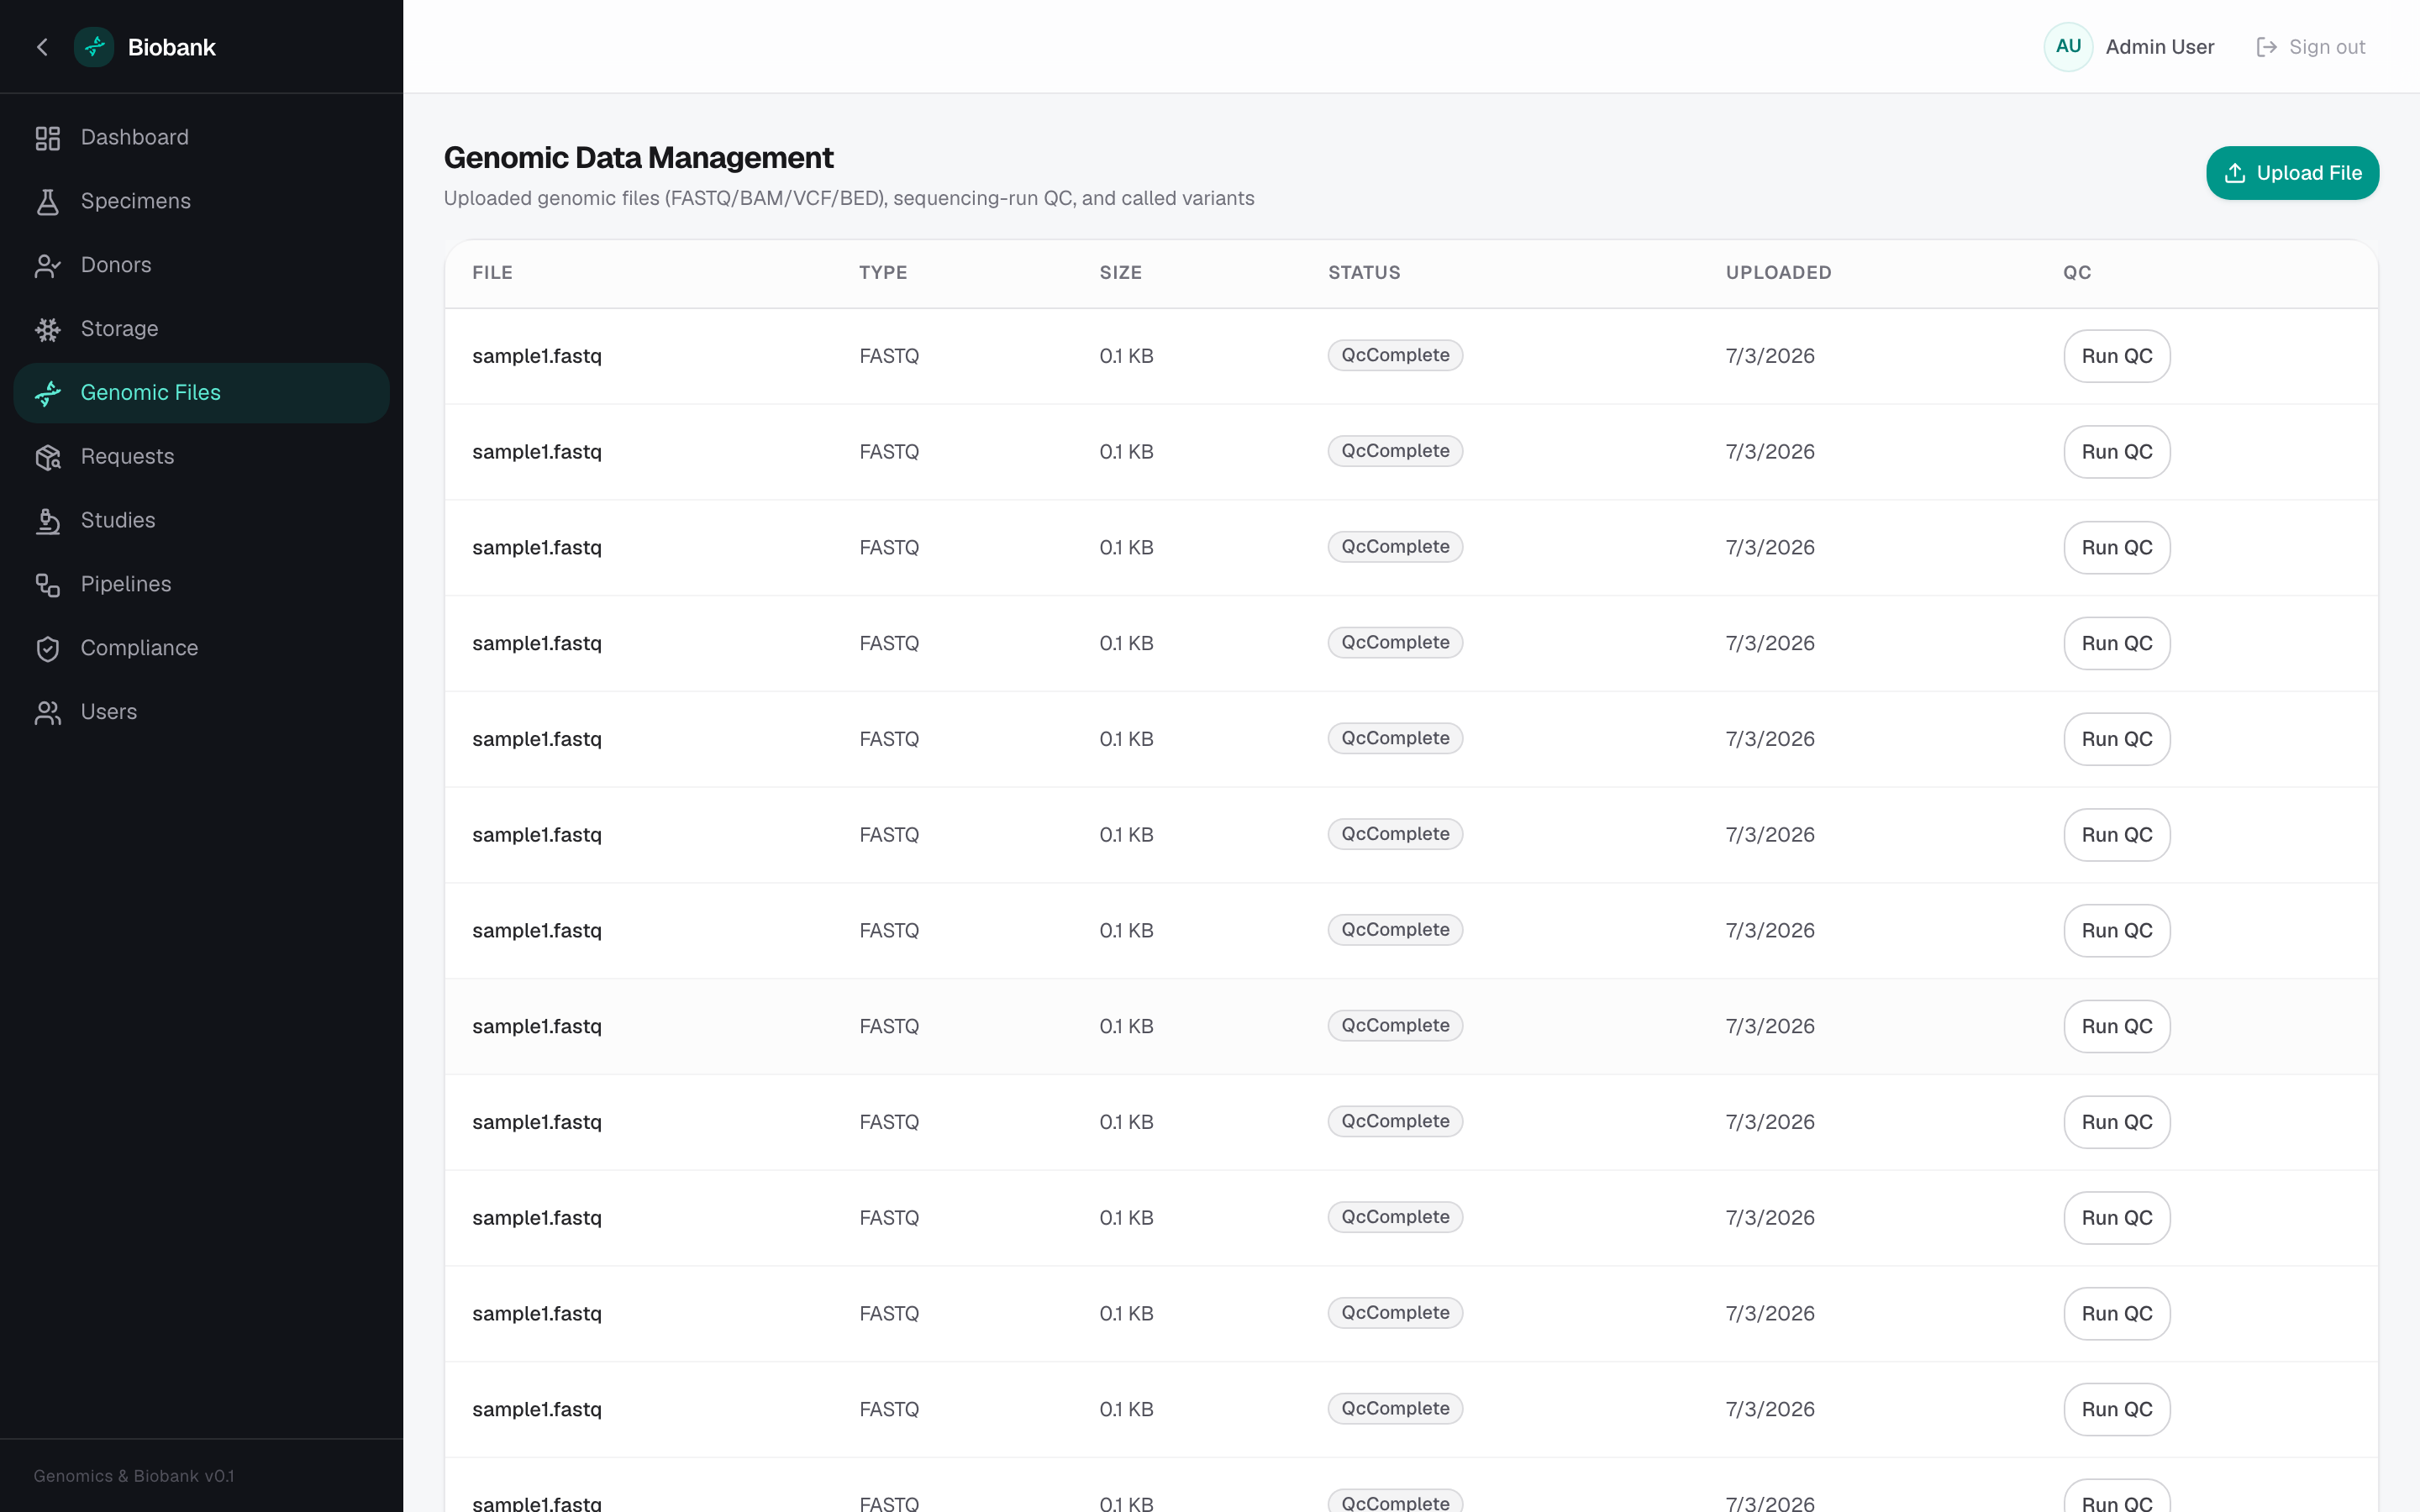Open the Studies section
2420x1512 pixels.
[201, 521]
